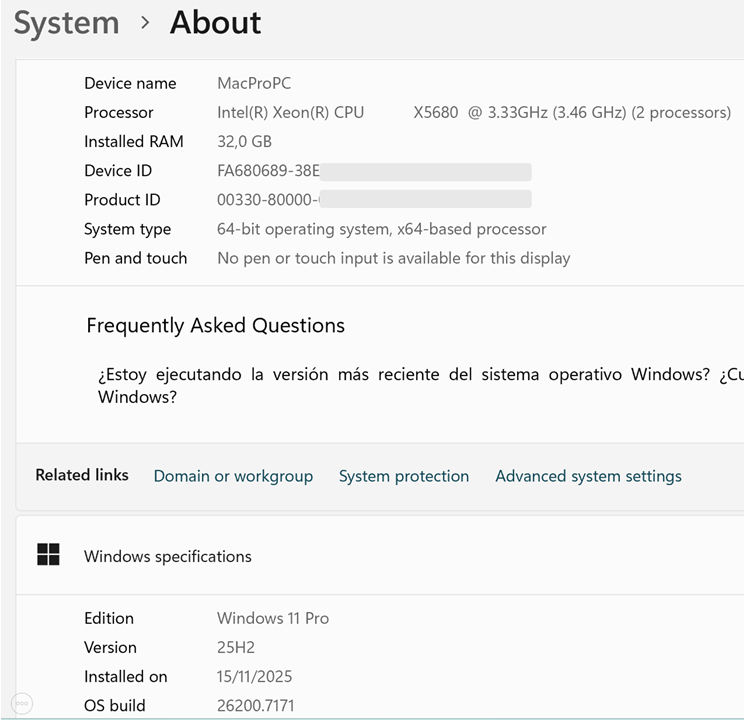The width and height of the screenshot is (744, 720).
Task: Click the Intel Xeon processor description
Action: [x=473, y=112]
